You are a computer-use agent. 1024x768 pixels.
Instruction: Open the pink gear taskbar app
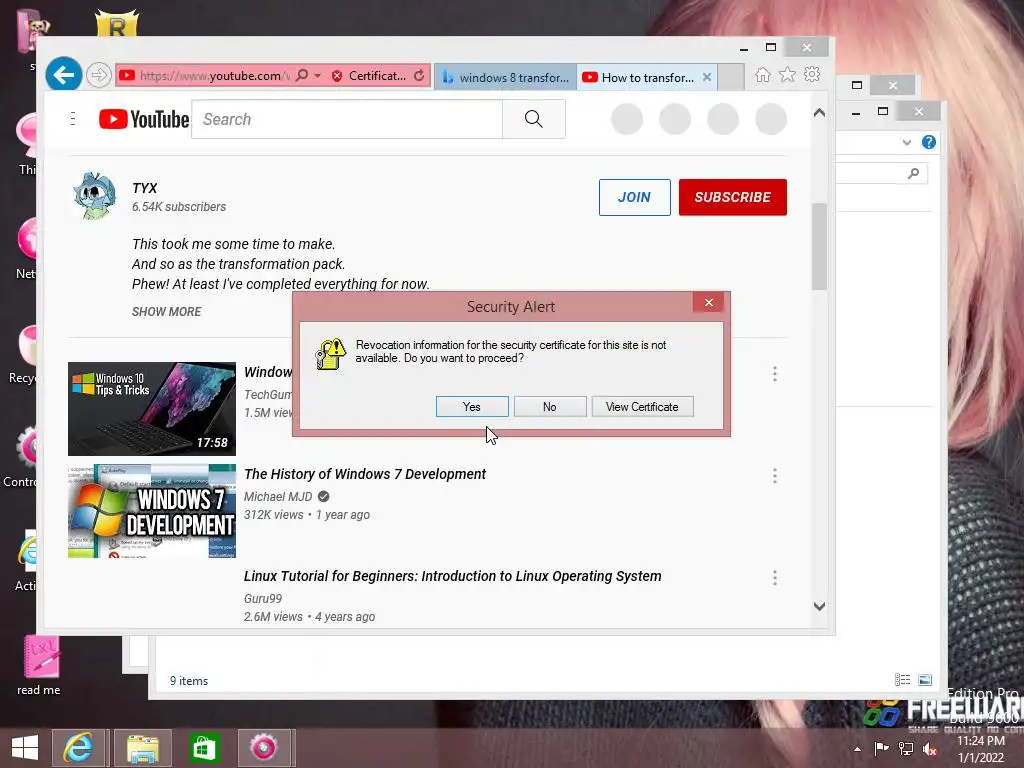[264, 748]
